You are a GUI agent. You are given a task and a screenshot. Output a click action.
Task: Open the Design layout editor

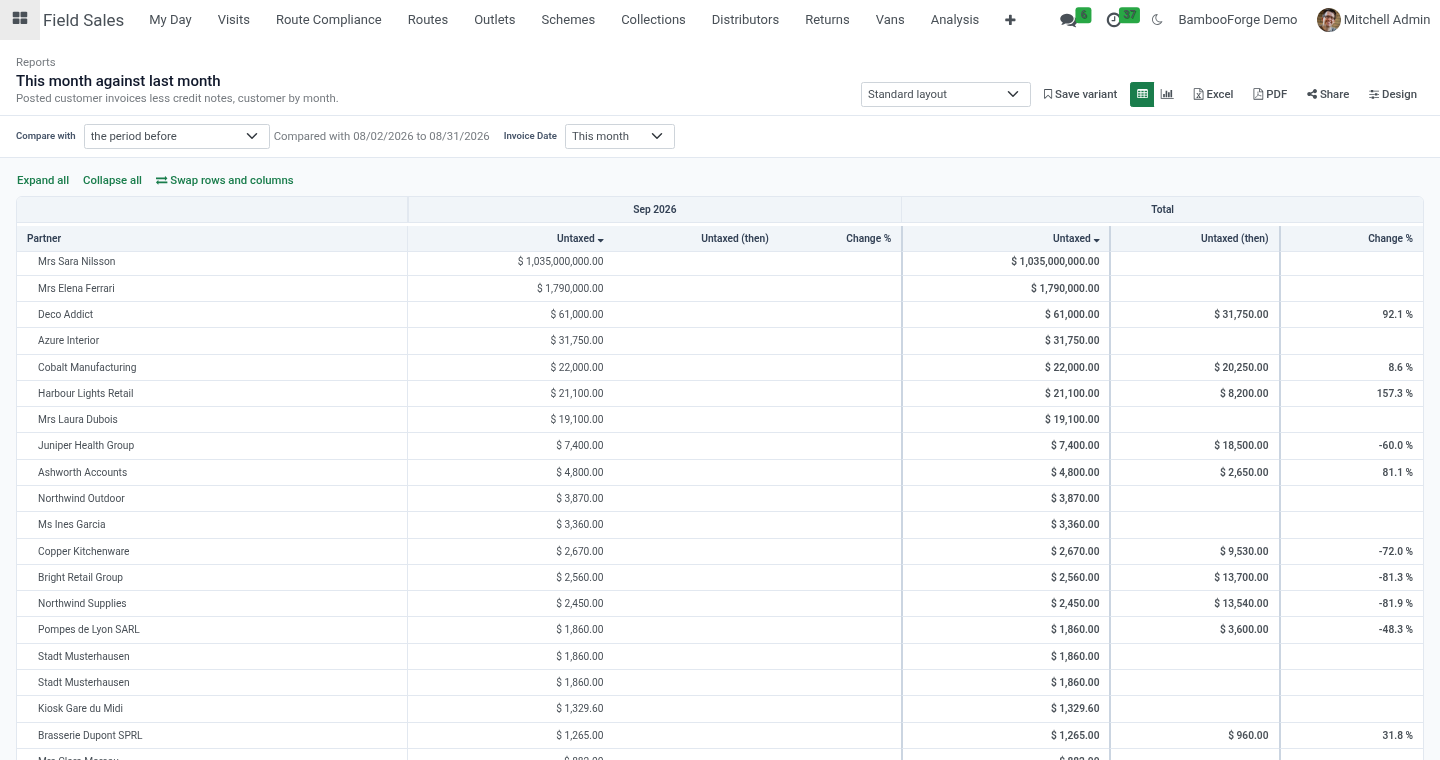(x=1393, y=94)
